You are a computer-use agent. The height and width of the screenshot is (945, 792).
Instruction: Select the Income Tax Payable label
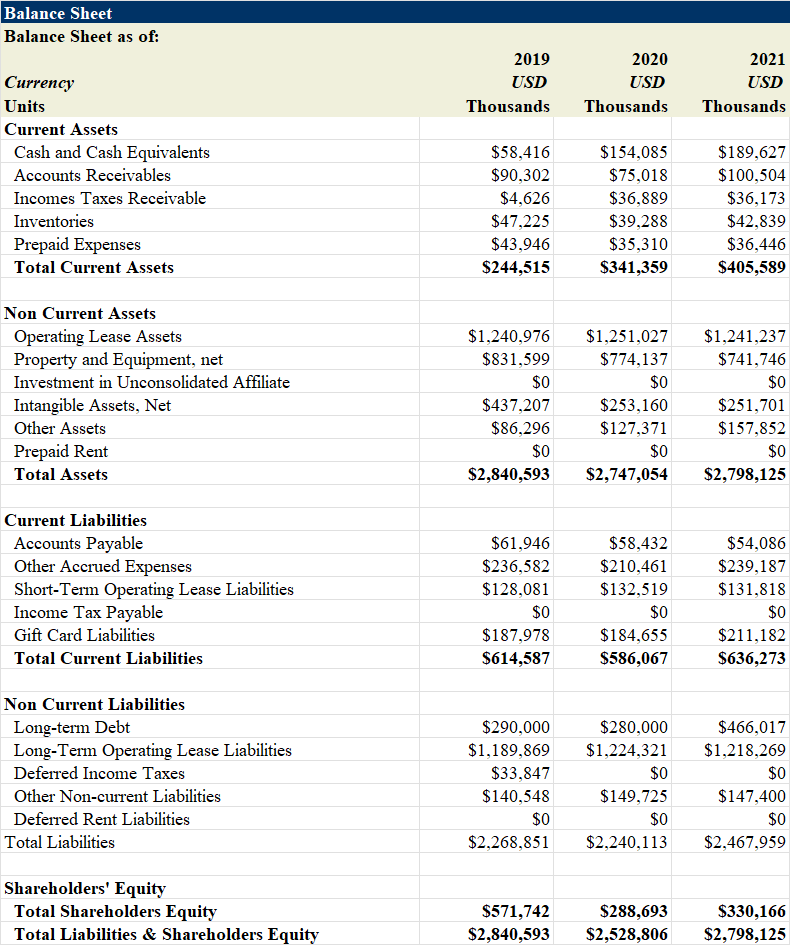[89, 612]
